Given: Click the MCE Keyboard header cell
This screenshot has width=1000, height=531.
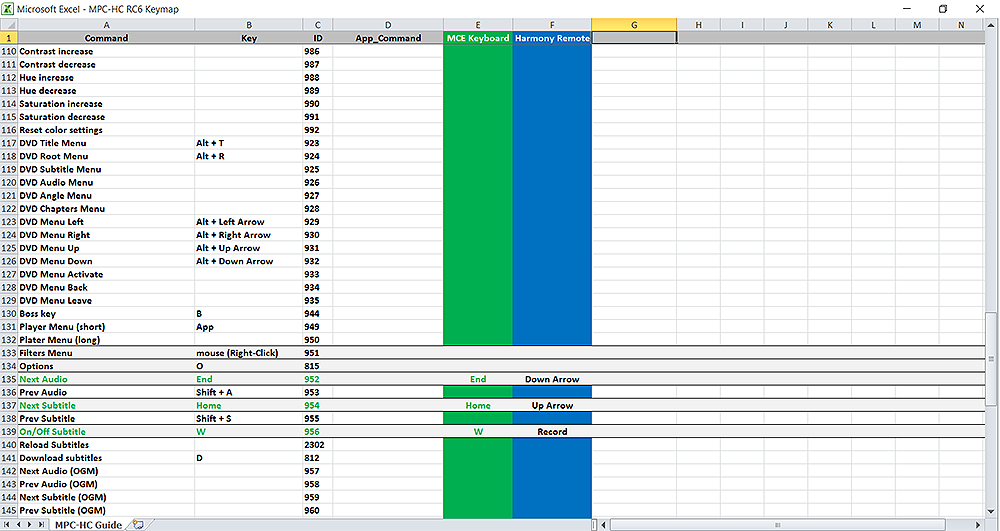Looking at the screenshot, I should pos(478,38).
